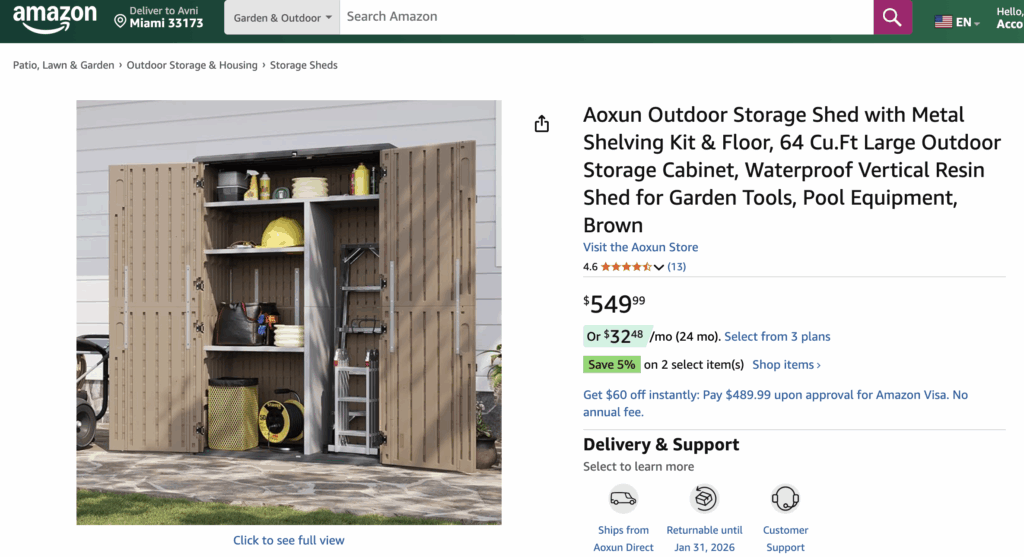
Task: Click the Search Amazon input field
Action: [606, 17]
